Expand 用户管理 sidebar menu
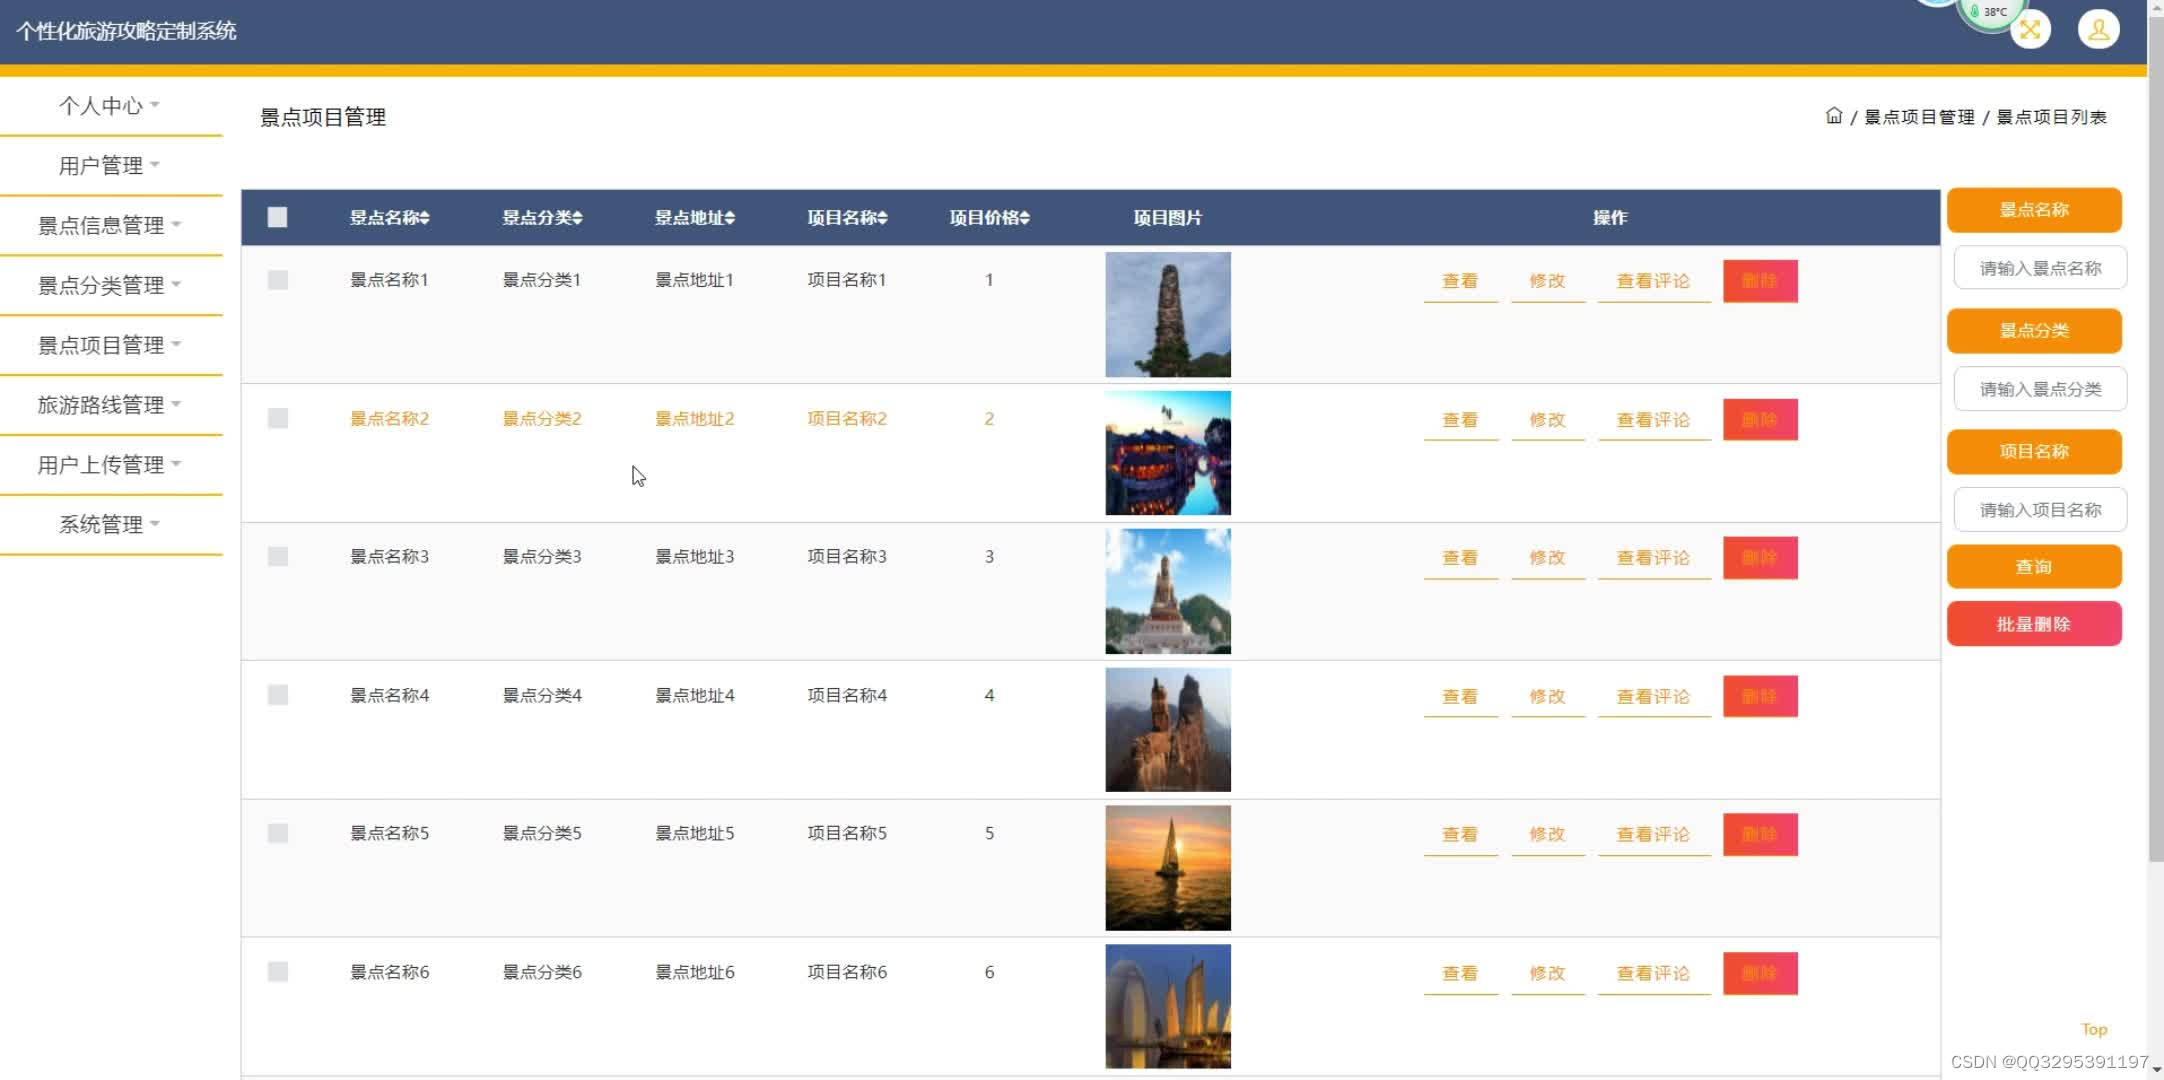The height and width of the screenshot is (1080, 2164). click(110, 166)
